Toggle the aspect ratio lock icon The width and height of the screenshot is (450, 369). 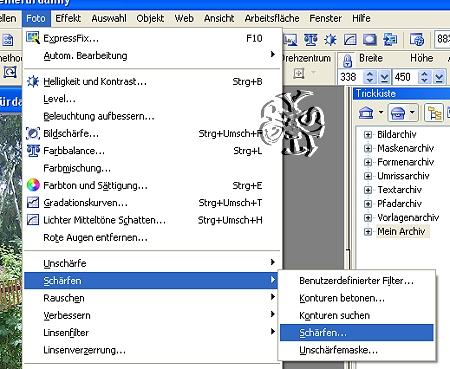347,61
